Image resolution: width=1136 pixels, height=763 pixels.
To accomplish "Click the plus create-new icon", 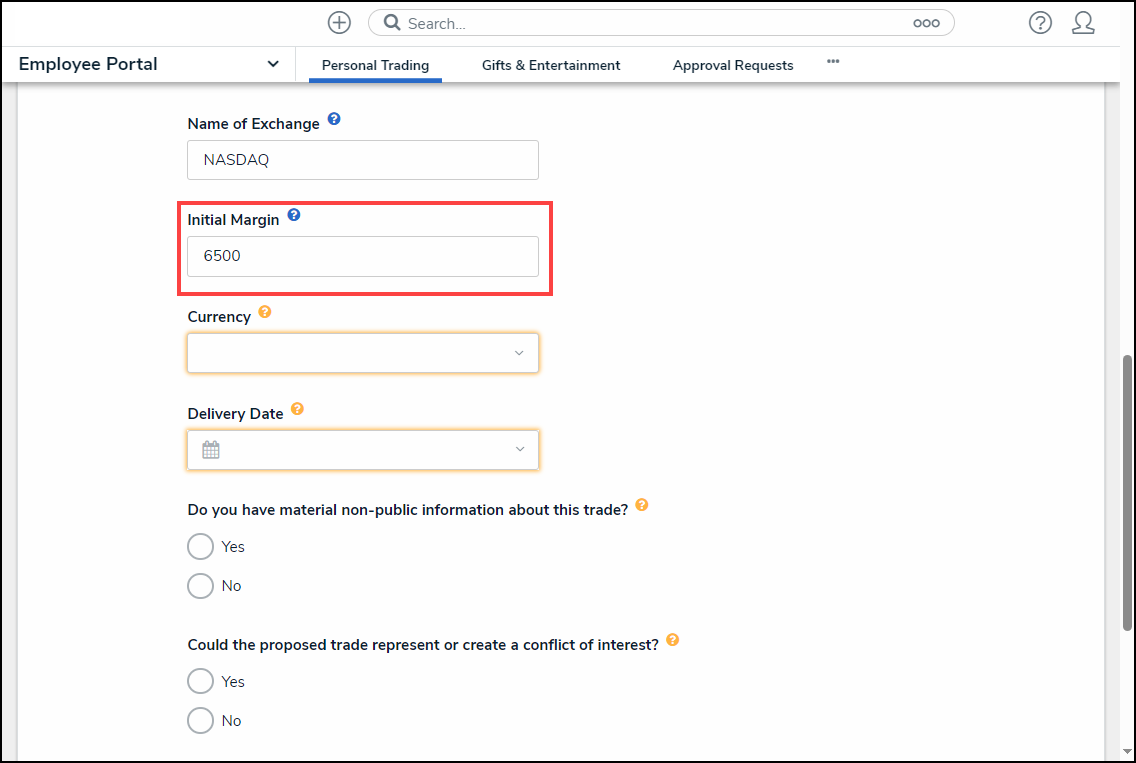I will tap(339, 23).
